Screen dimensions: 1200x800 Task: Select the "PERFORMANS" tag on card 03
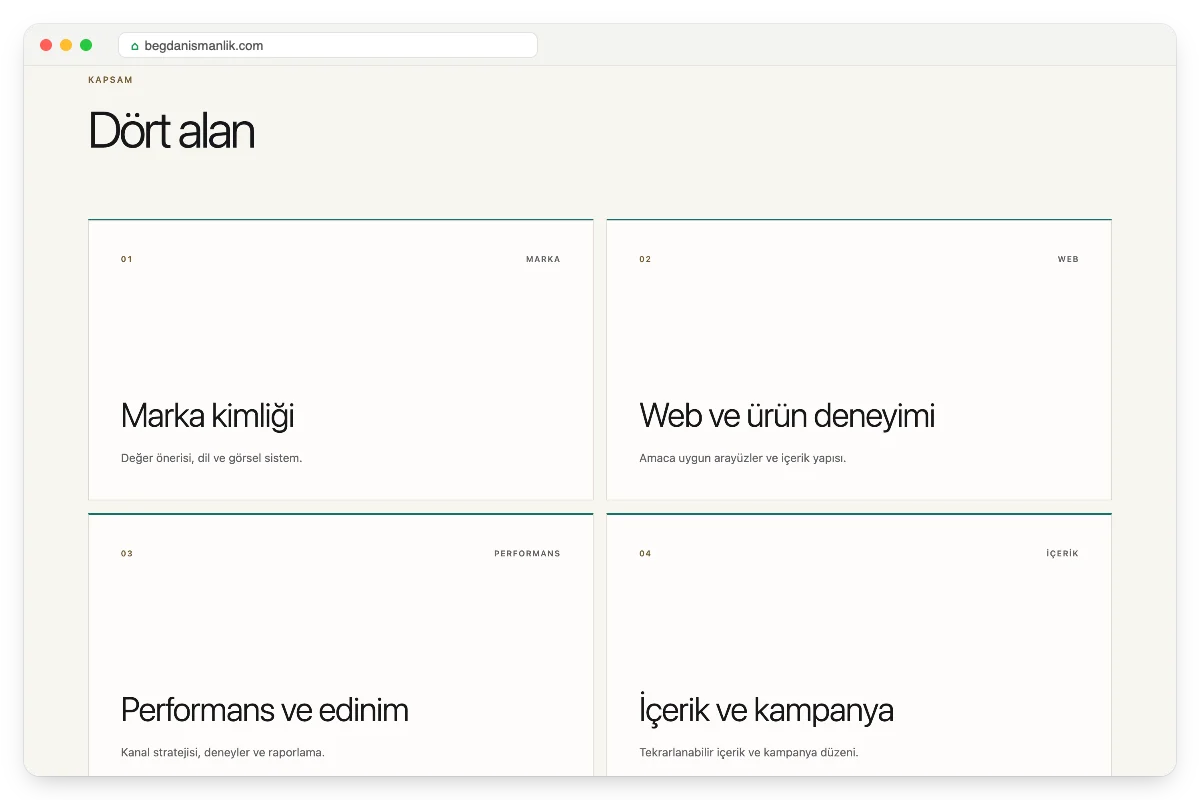[527, 553]
